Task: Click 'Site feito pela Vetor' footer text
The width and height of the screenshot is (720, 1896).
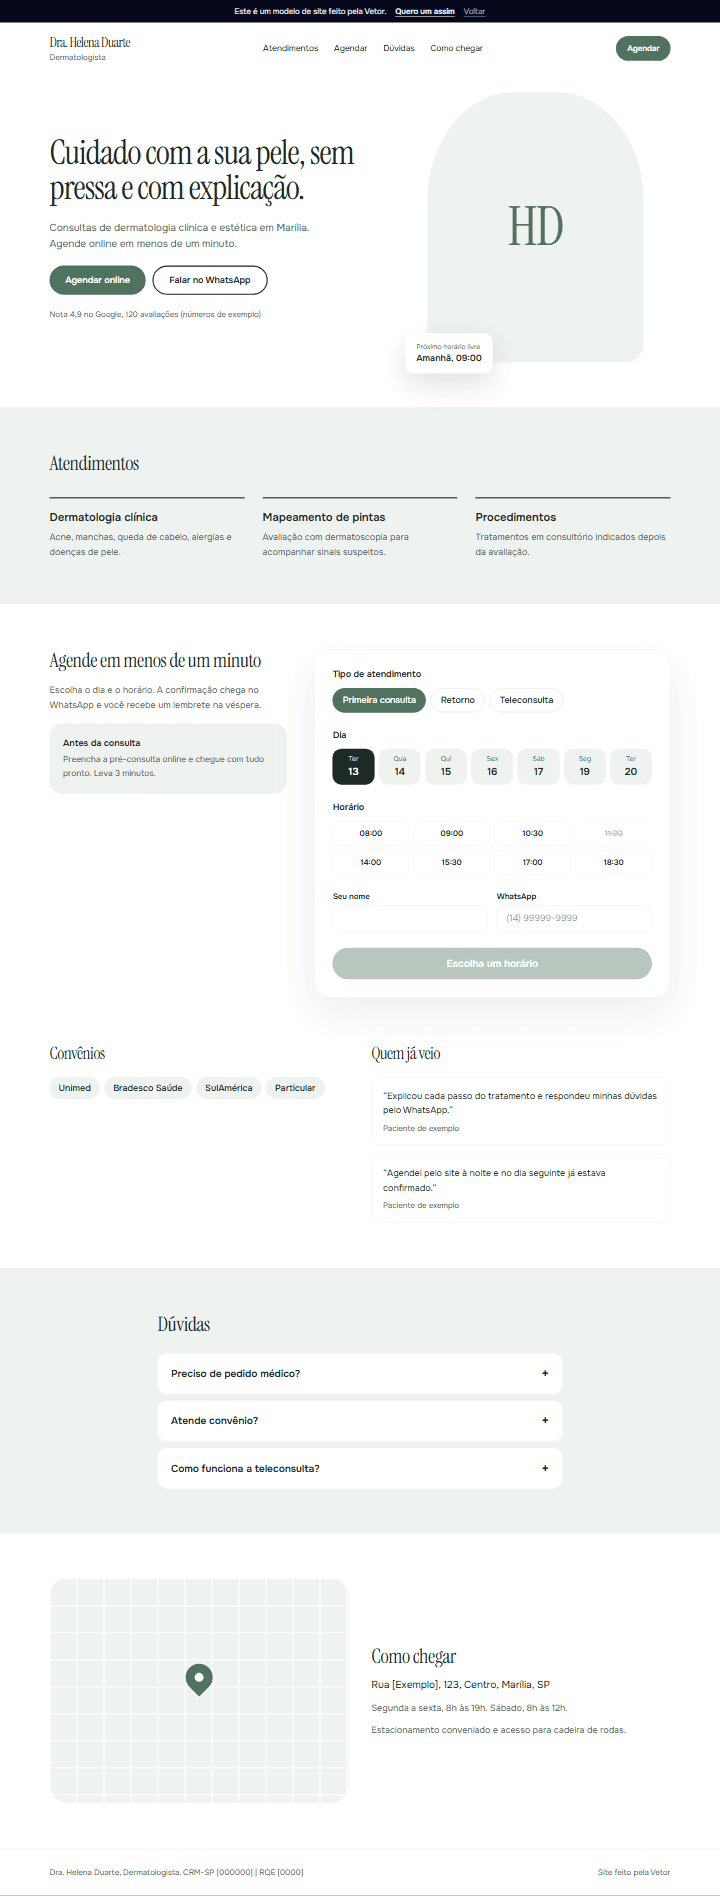Action: pos(634,1872)
